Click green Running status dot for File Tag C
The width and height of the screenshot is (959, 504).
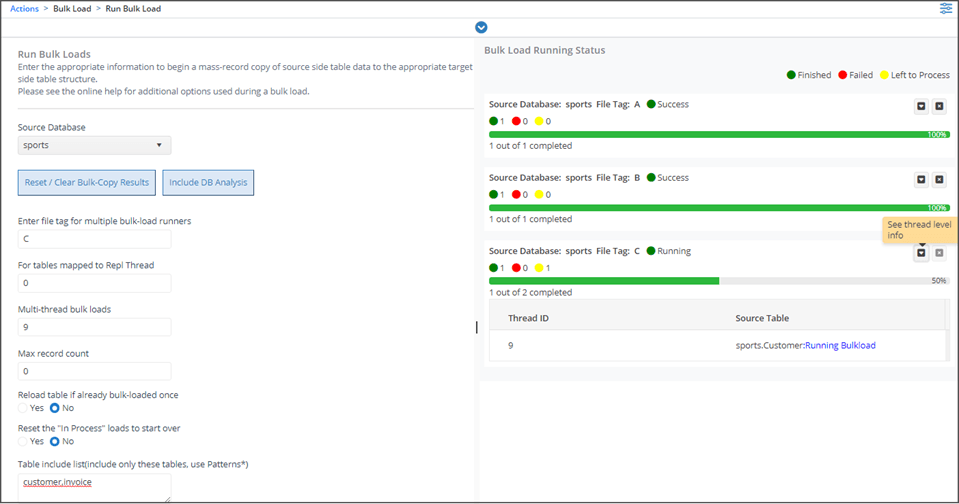(652, 251)
